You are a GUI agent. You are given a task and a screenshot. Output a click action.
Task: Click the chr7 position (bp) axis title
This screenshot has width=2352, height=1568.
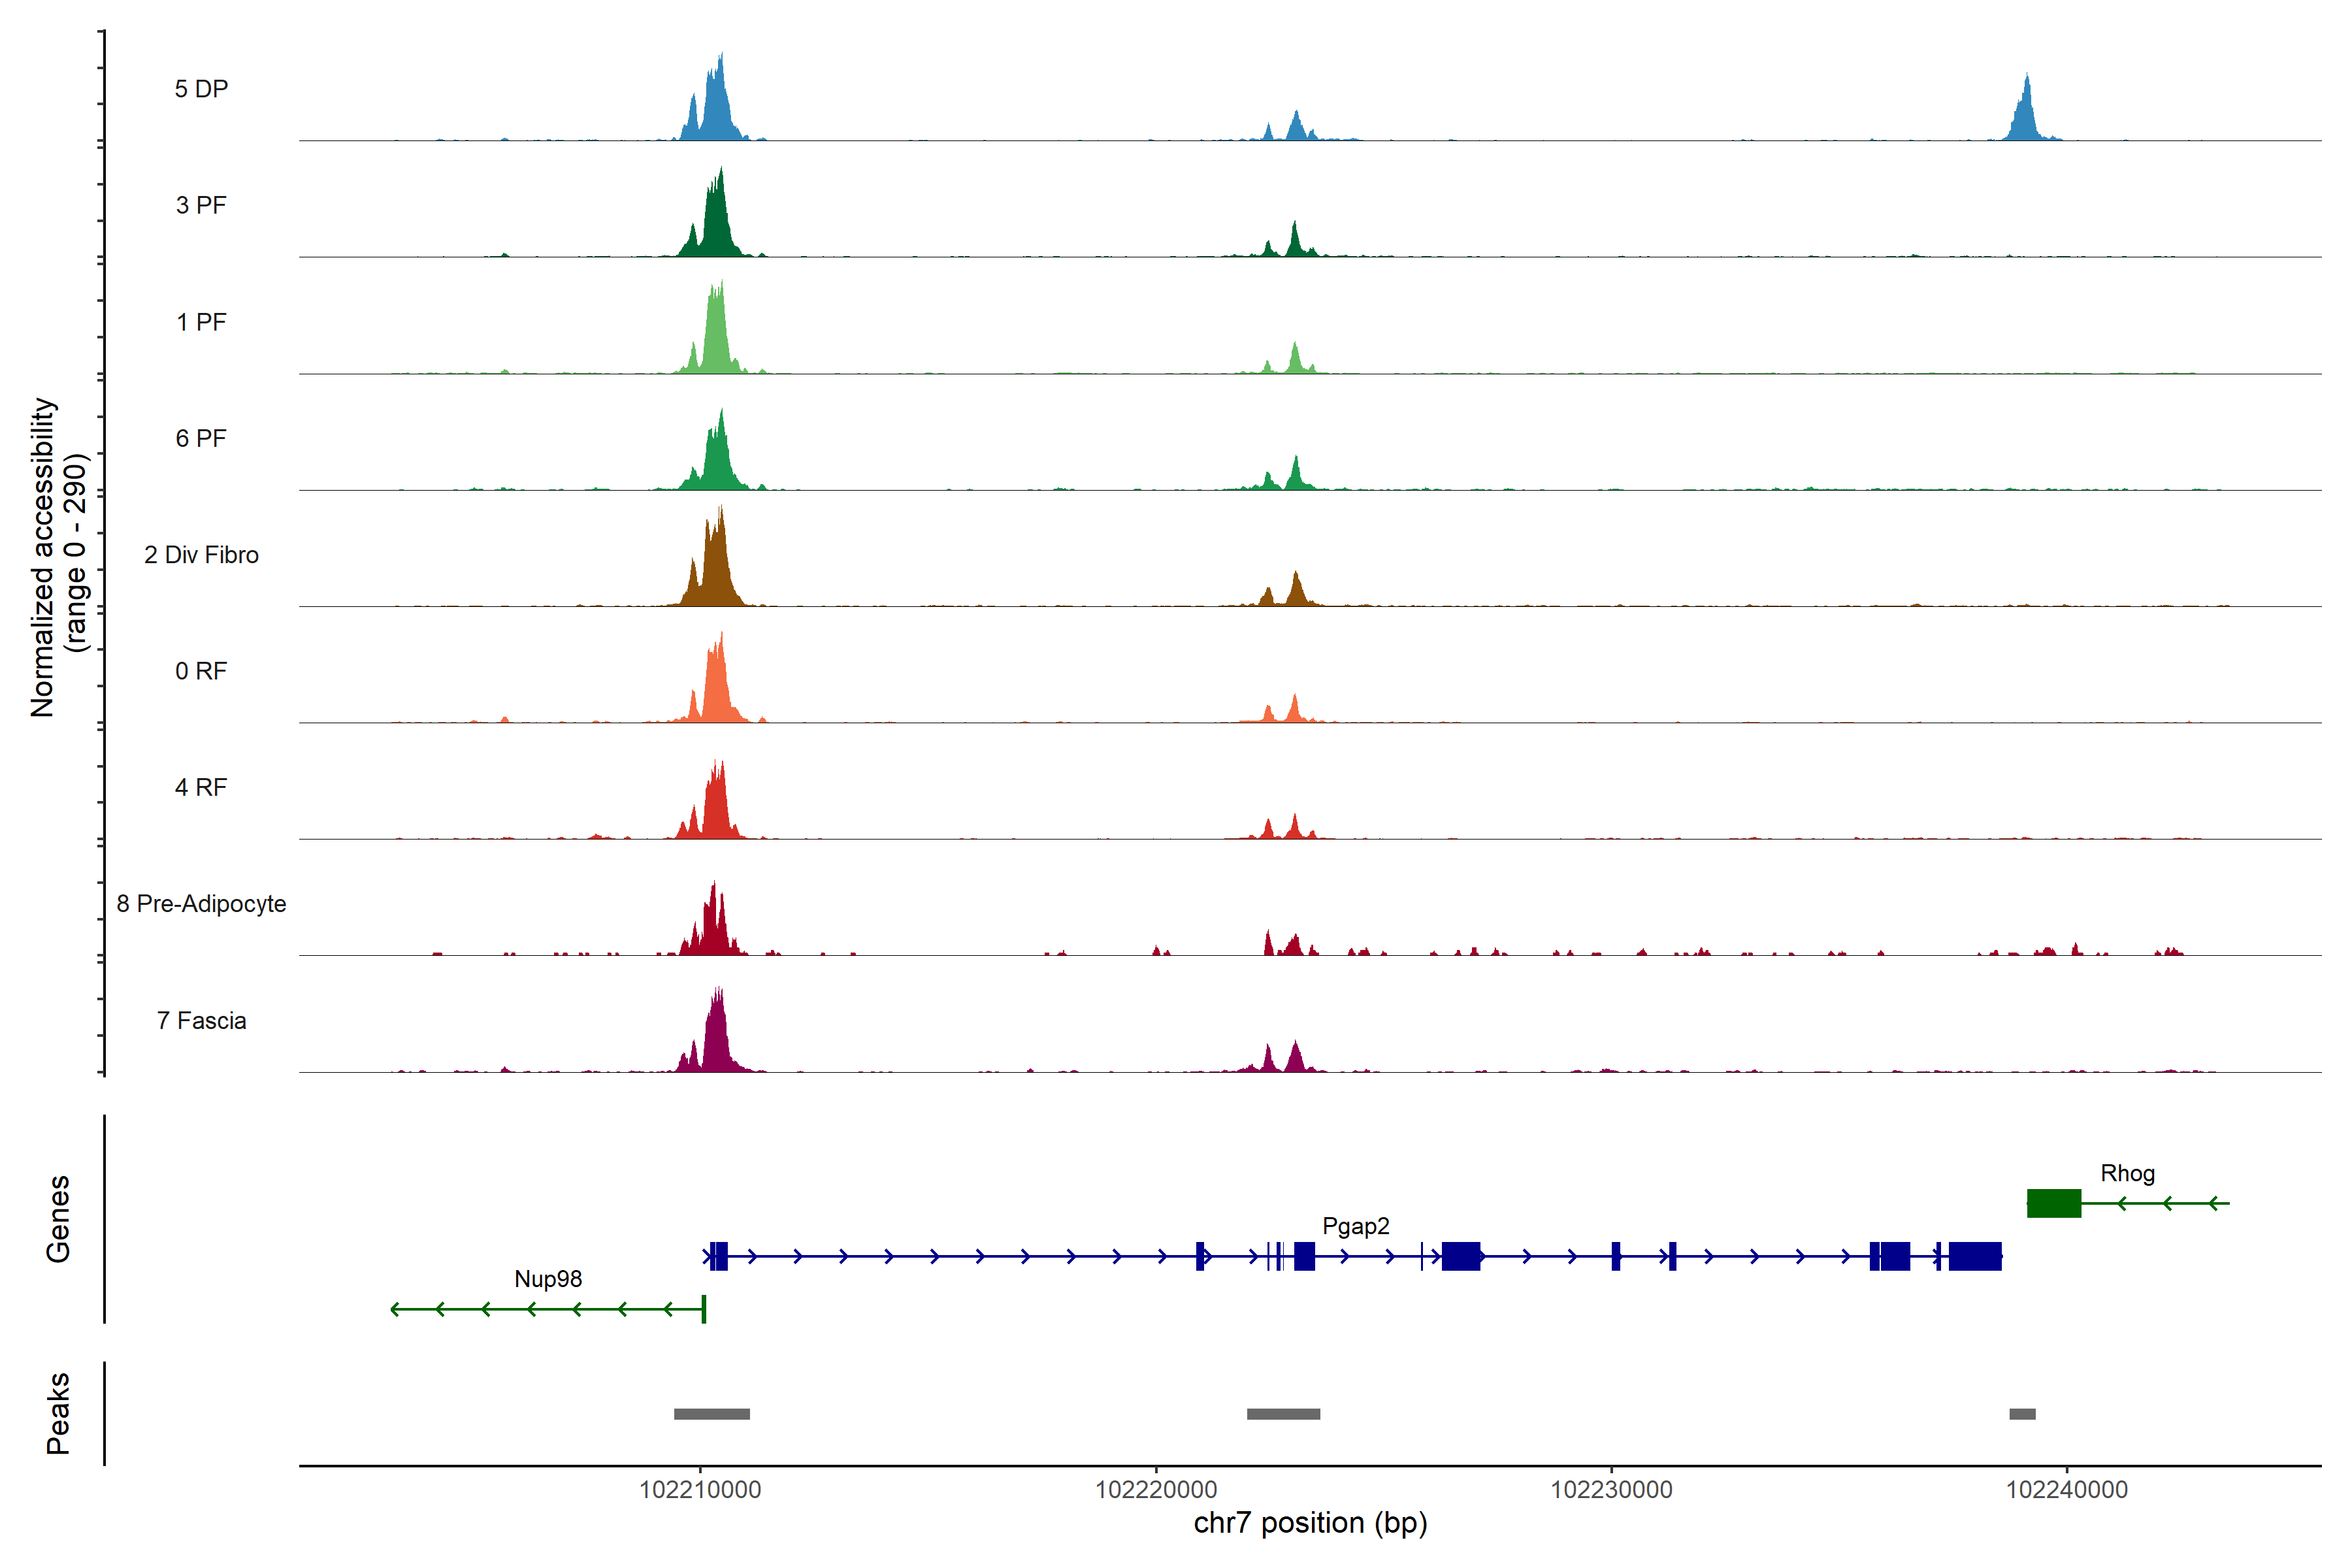coord(1310,1523)
